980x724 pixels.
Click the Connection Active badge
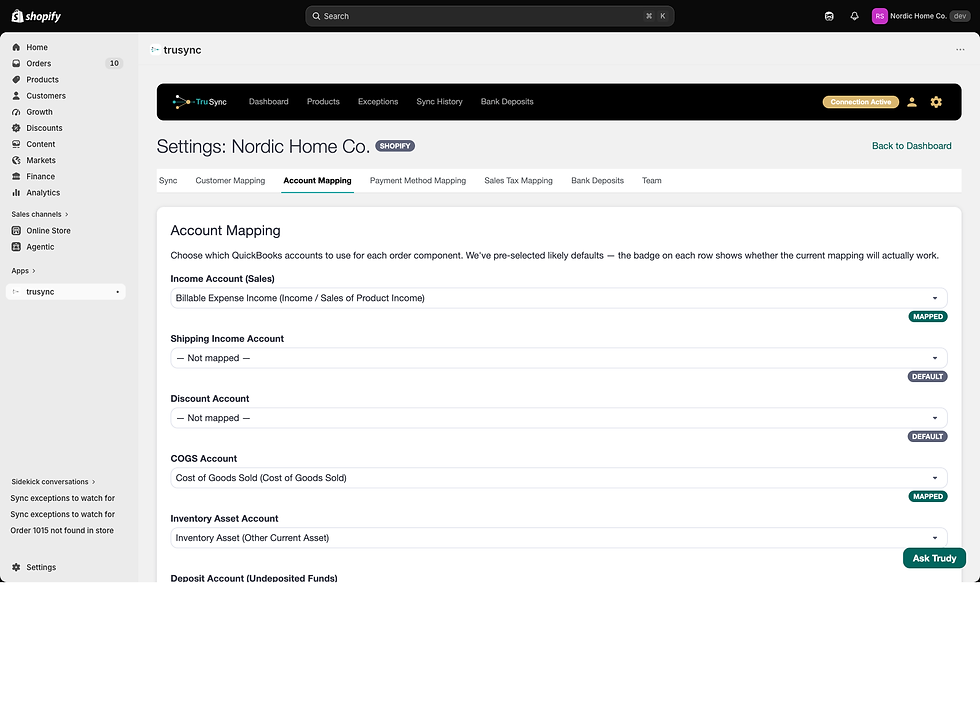[861, 102]
